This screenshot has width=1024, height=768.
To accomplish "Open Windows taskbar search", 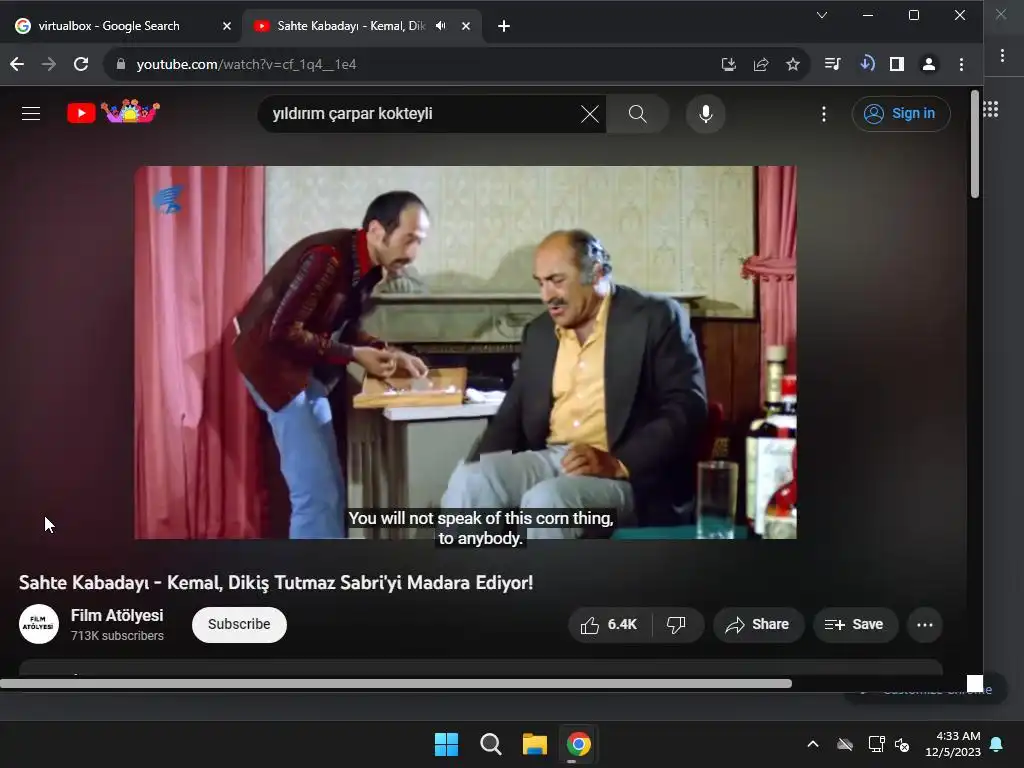I will pos(490,744).
